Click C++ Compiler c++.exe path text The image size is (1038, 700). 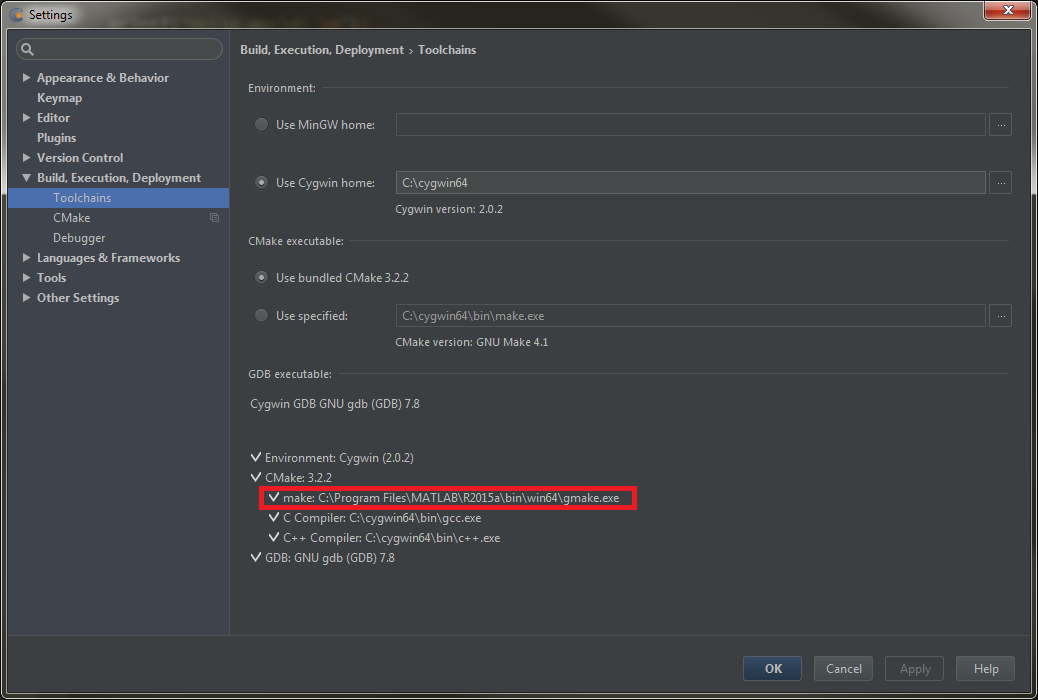392,538
